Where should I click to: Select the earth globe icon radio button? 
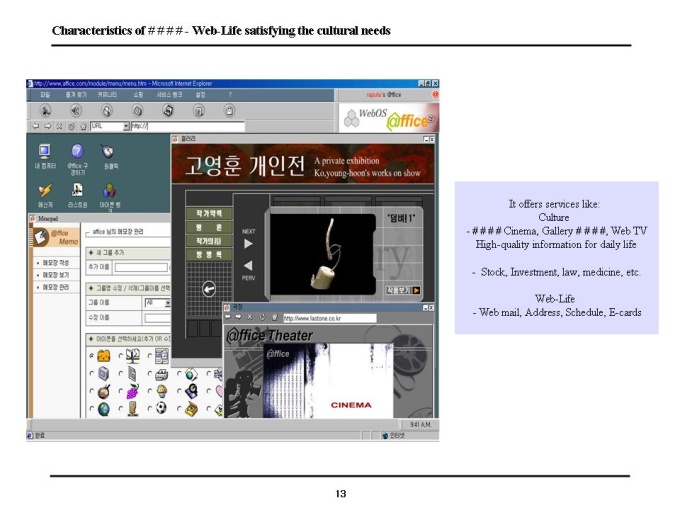tap(92, 409)
